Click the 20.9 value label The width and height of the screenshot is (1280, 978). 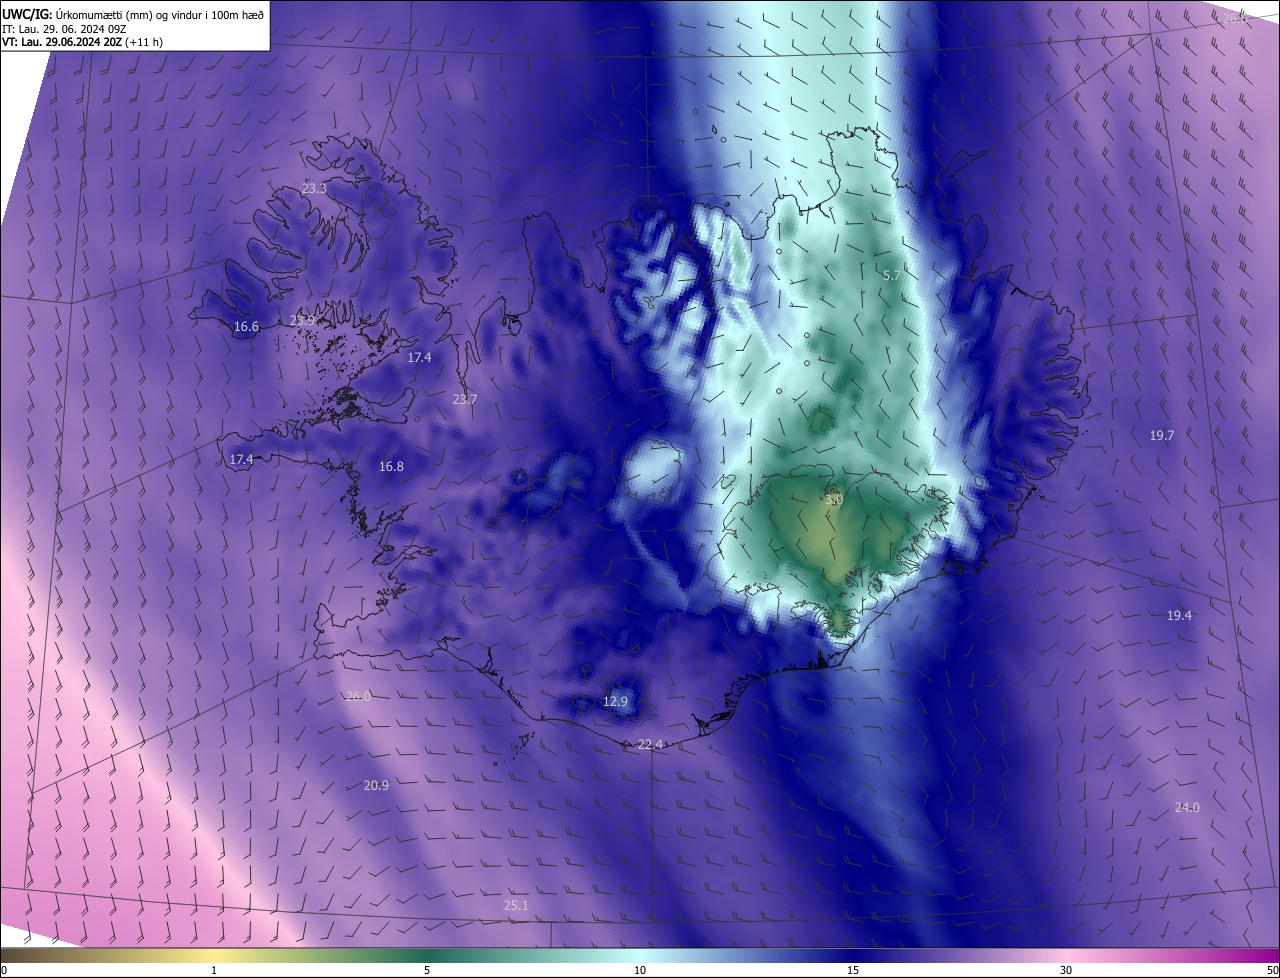click(376, 785)
